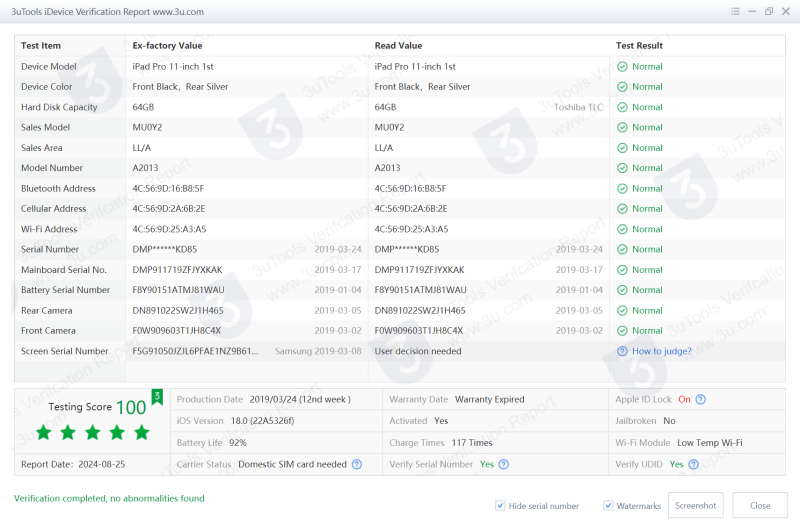Click the Toshiba TLC label

tap(578, 107)
